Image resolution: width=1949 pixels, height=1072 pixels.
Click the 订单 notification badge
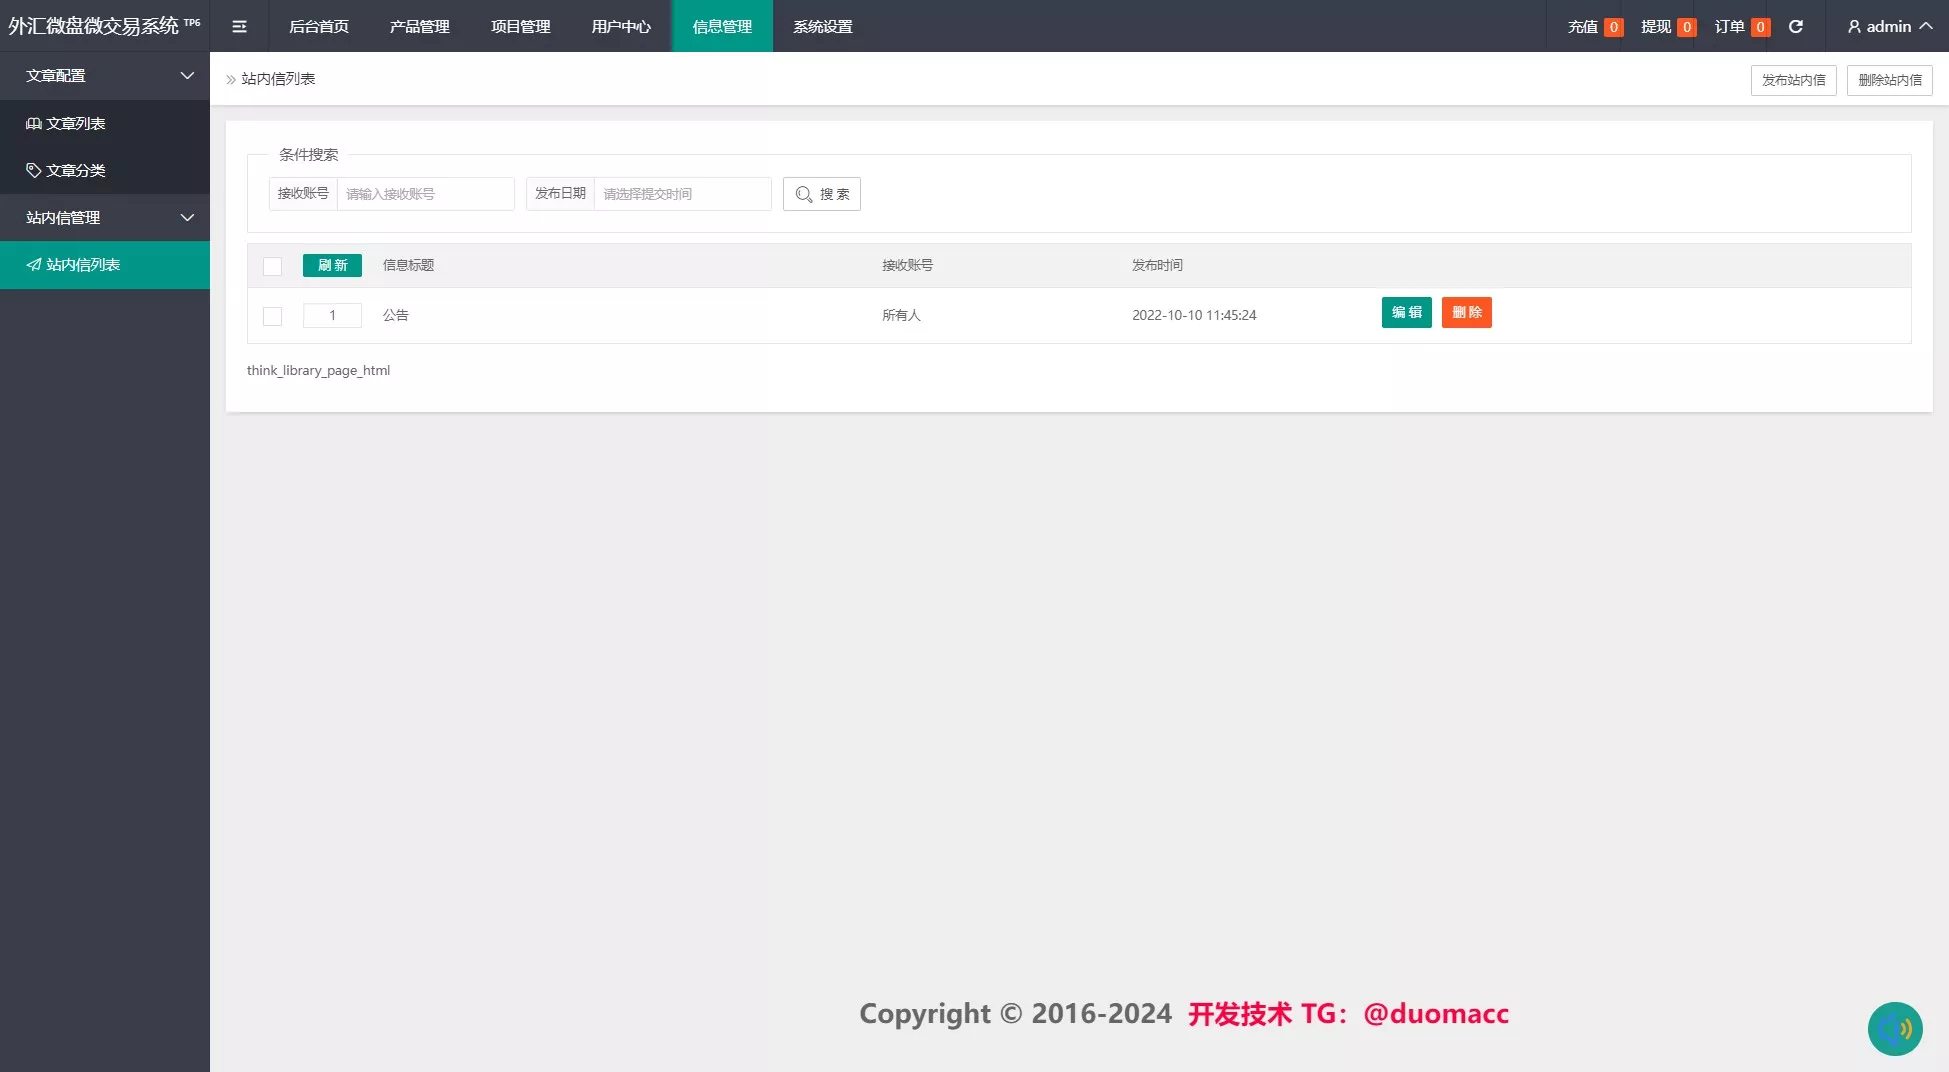pyautogui.click(x=1760, y=27)
